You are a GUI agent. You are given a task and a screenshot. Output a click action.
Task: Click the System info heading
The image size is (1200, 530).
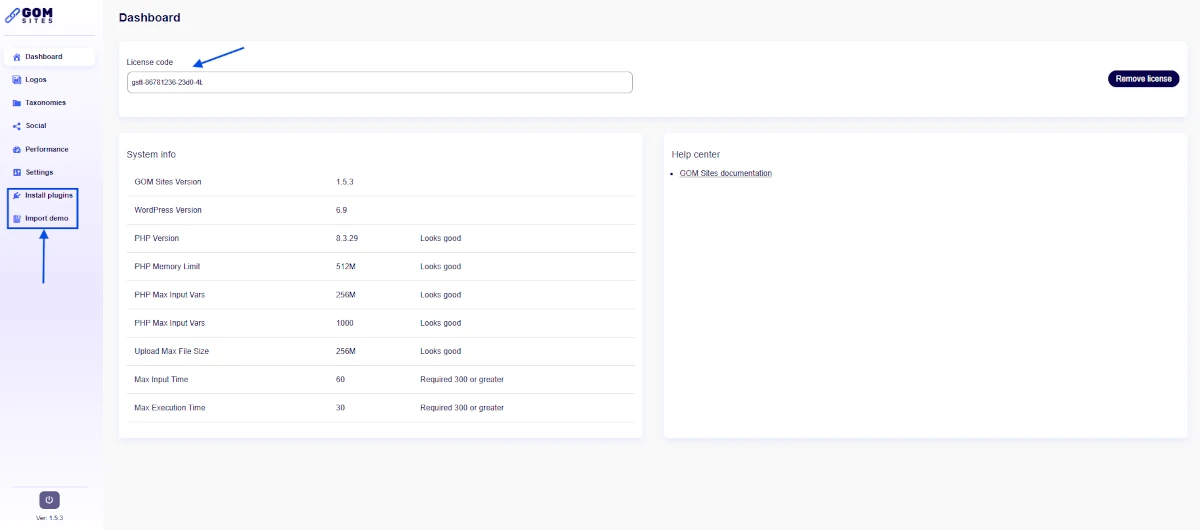point(151,154)
